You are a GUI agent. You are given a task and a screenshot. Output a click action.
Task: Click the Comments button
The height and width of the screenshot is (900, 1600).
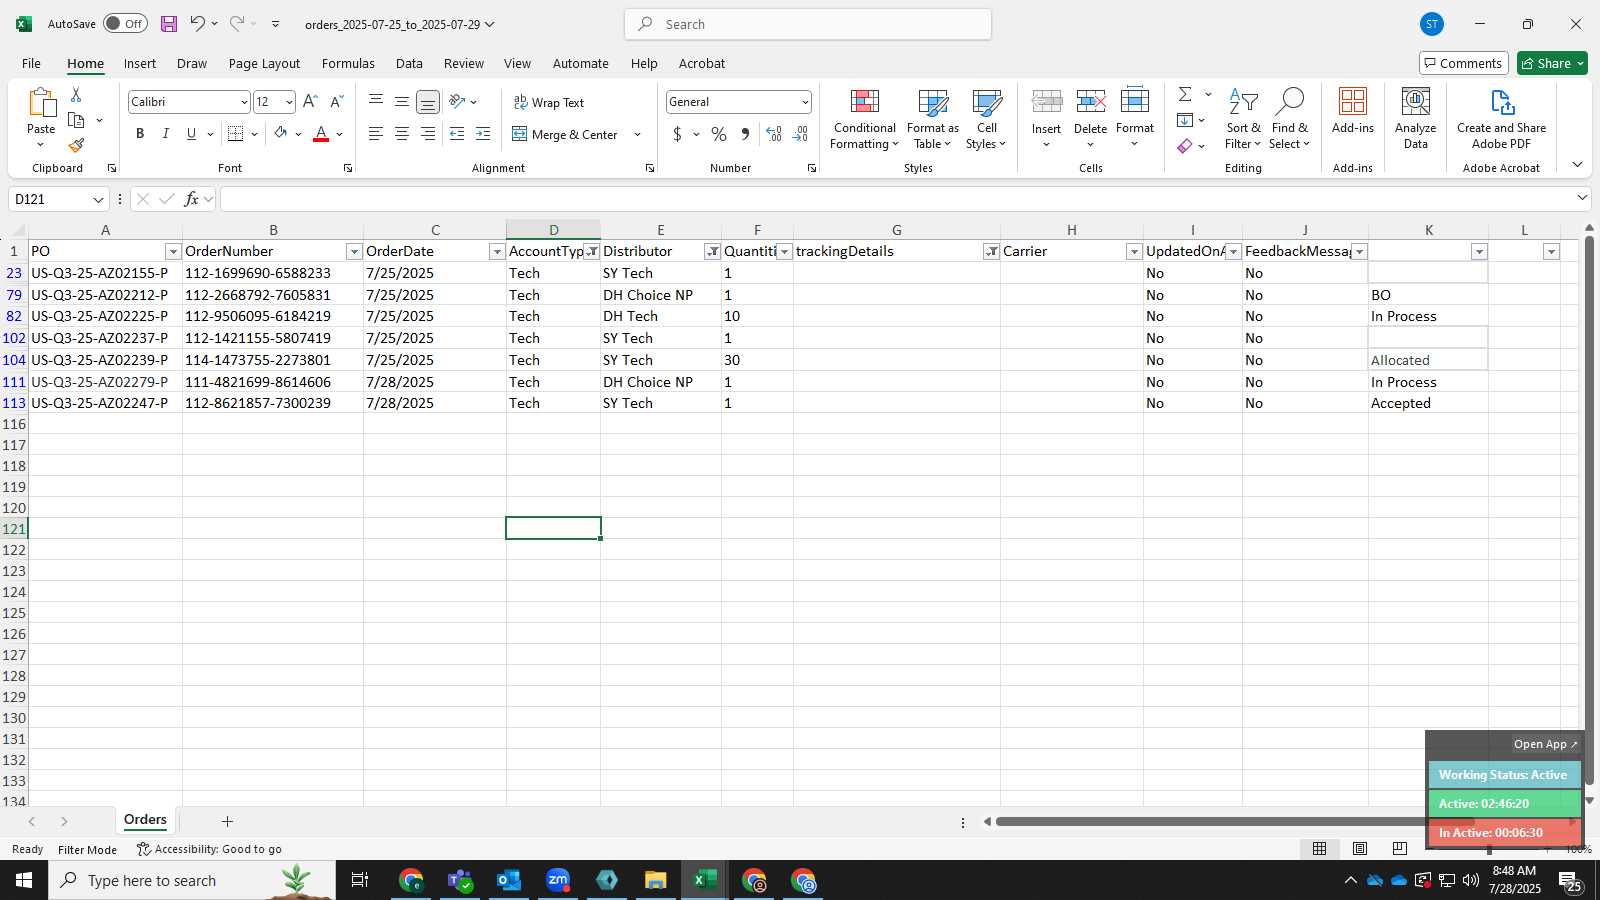[x=1463, y=63]
